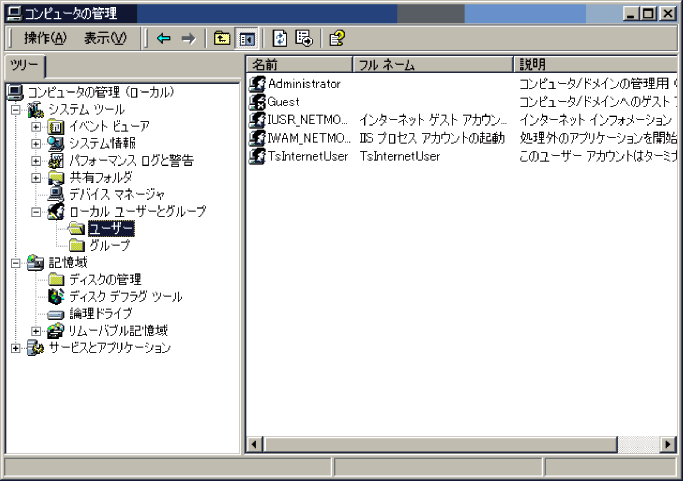Open the 操作(A) menu
Screen dimensions: 683x481
pos(44,38)
